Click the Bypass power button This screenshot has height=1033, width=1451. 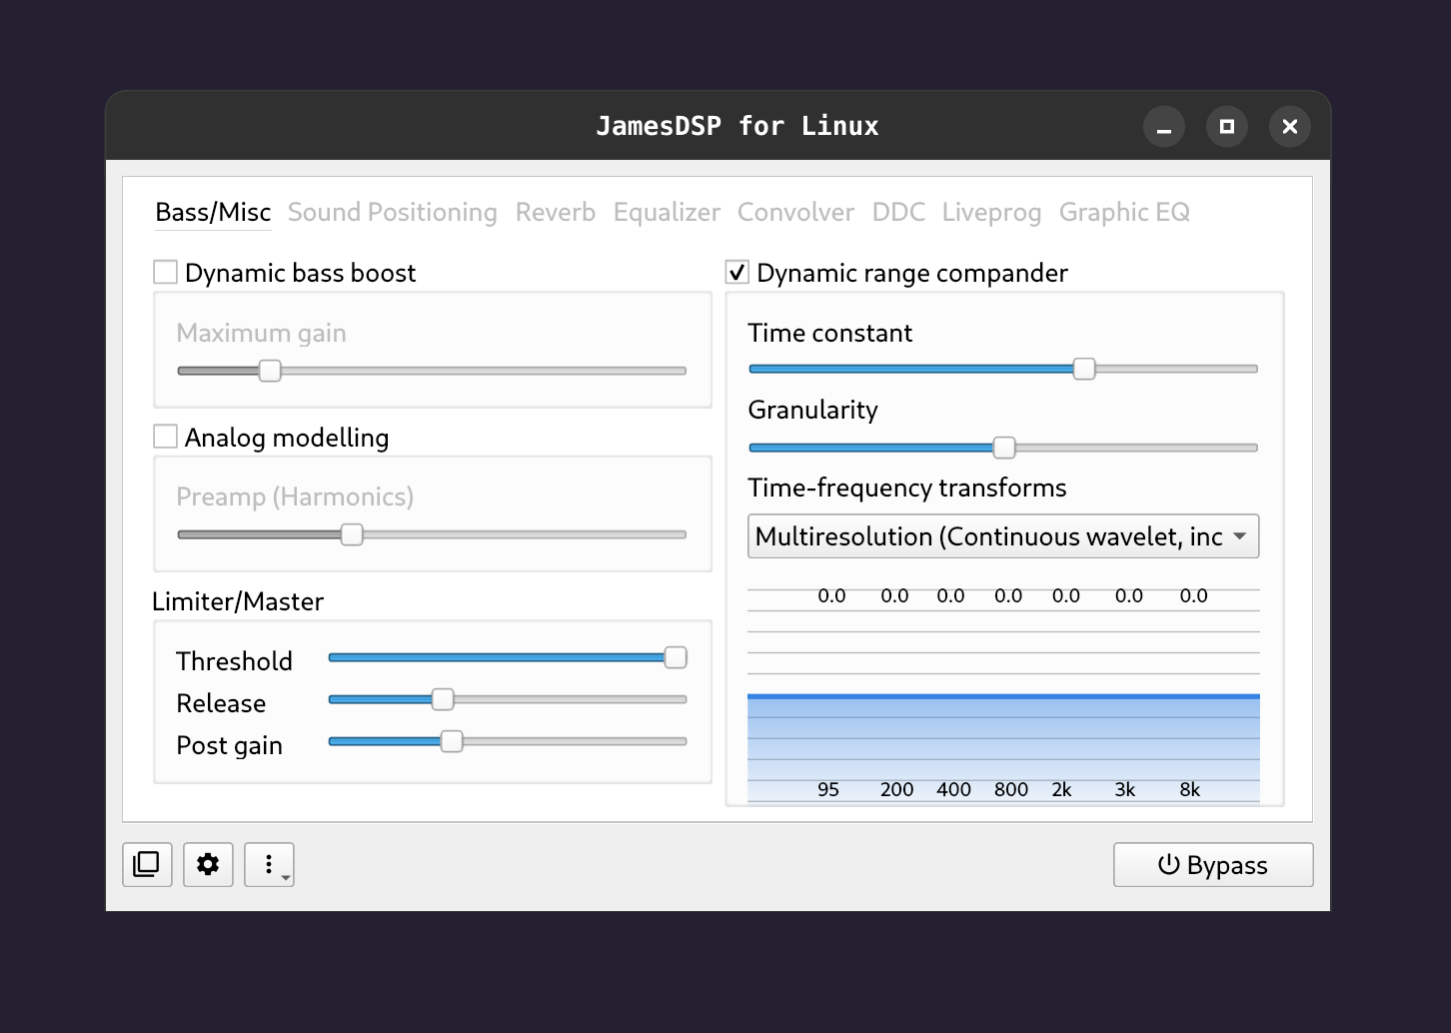(x=1213, y=865)
